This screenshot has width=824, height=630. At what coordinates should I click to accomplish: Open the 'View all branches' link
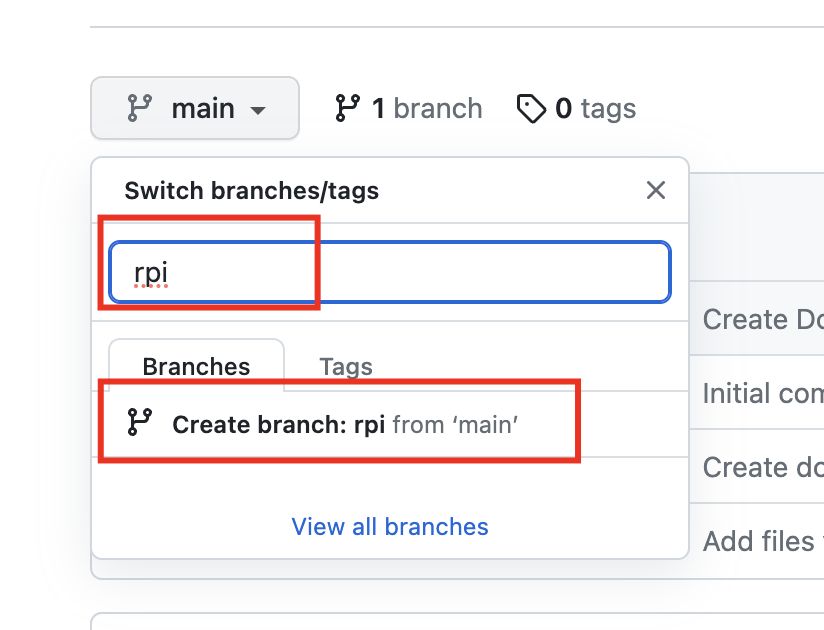click(x=390, y=526)
